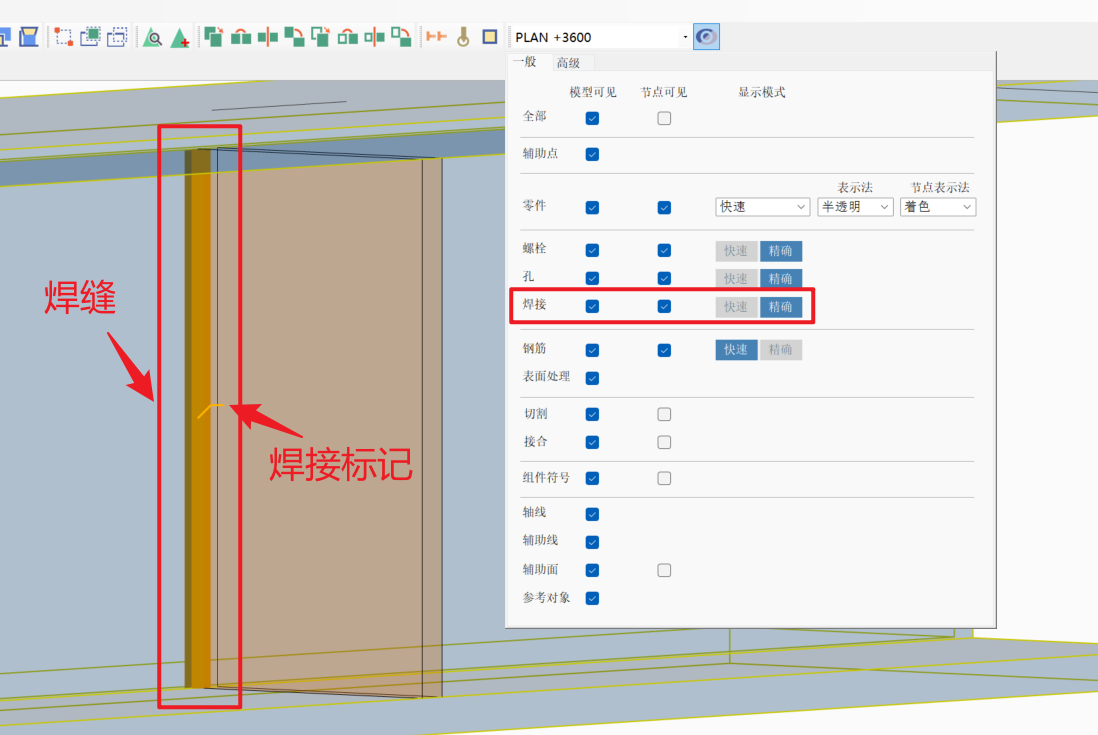The height and width of the screenshot is (735, 1098).
Task: Set 孔 display mode to 快速
Action: click(736, 279)
